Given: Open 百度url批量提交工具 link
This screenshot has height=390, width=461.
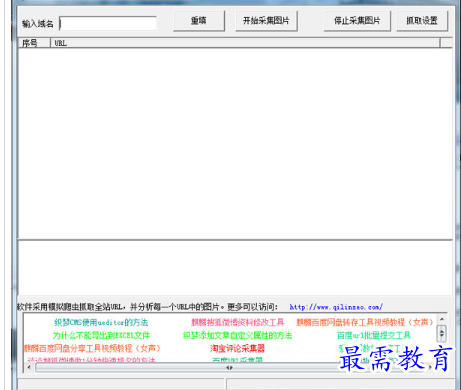Looking at the screenshot, I should (374, 335).
